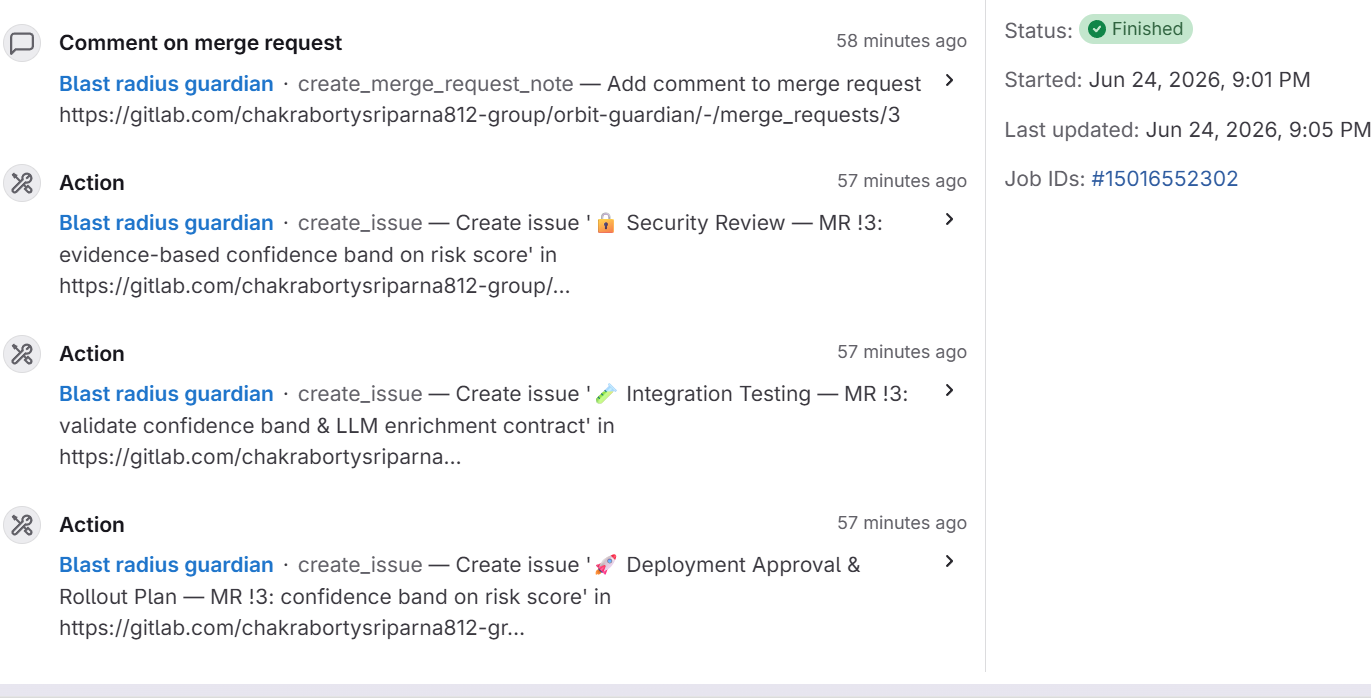Open job ID #15016552302 link

pos(1165,179)
